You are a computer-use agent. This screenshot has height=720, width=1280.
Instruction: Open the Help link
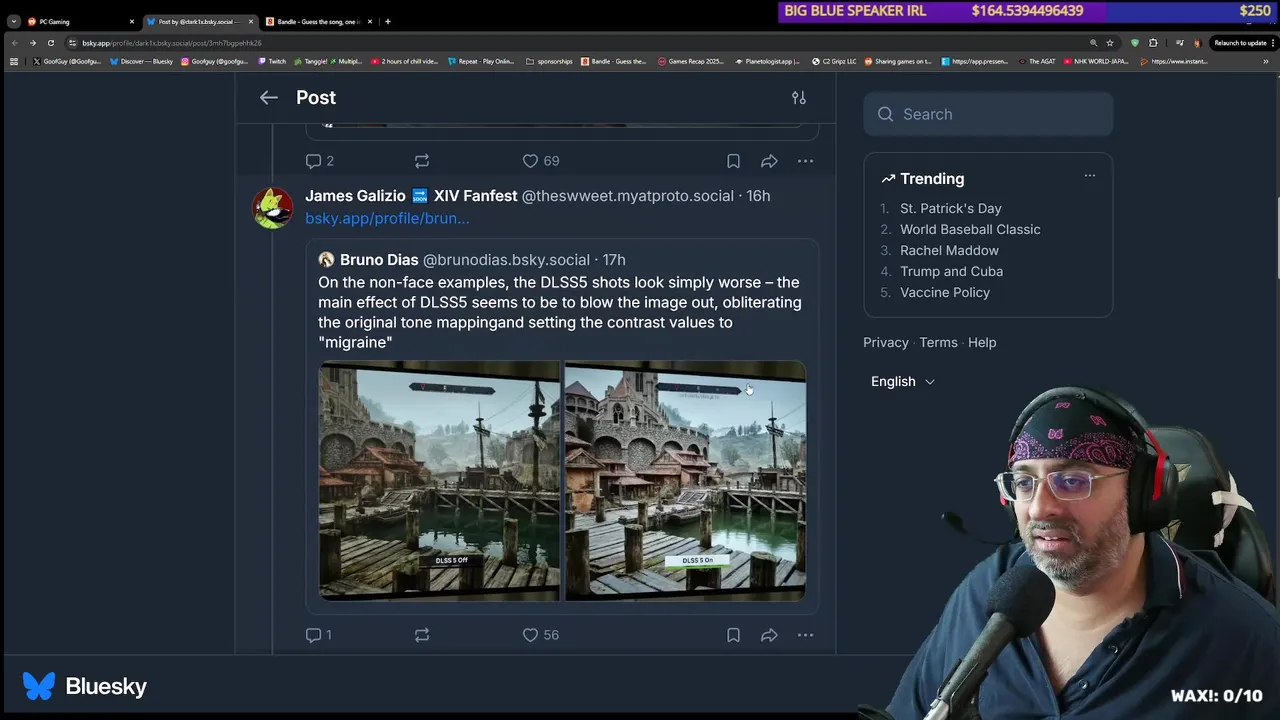(982, 342)
